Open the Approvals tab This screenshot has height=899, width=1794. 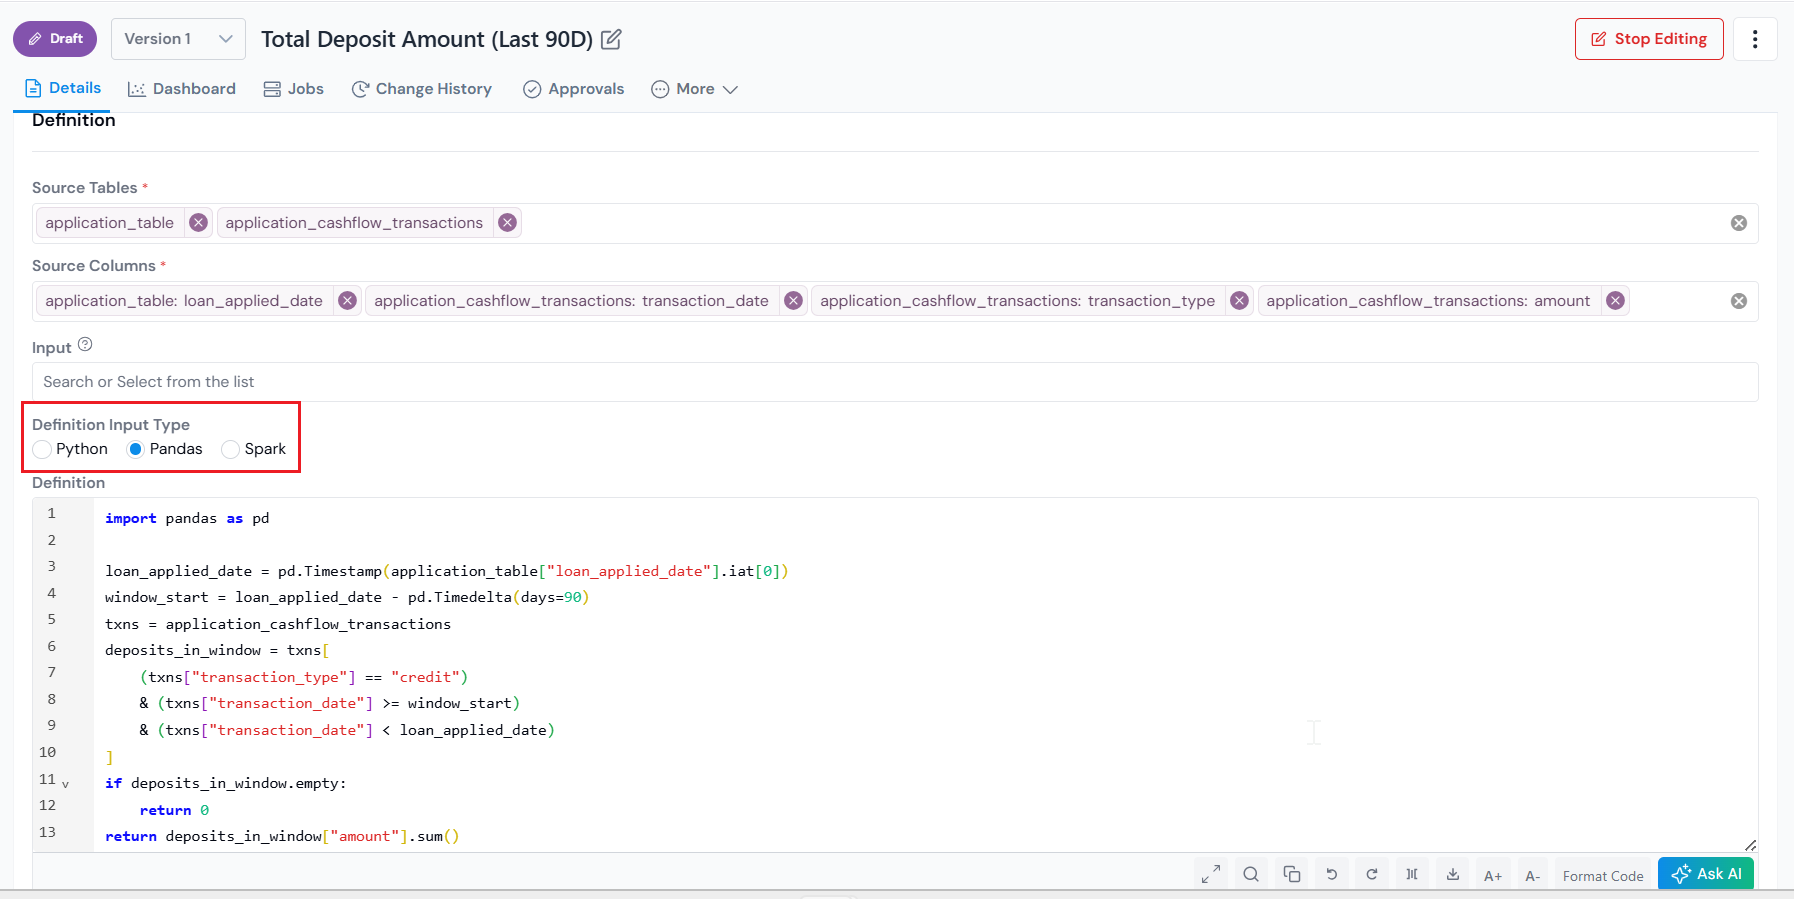point(573,89)
